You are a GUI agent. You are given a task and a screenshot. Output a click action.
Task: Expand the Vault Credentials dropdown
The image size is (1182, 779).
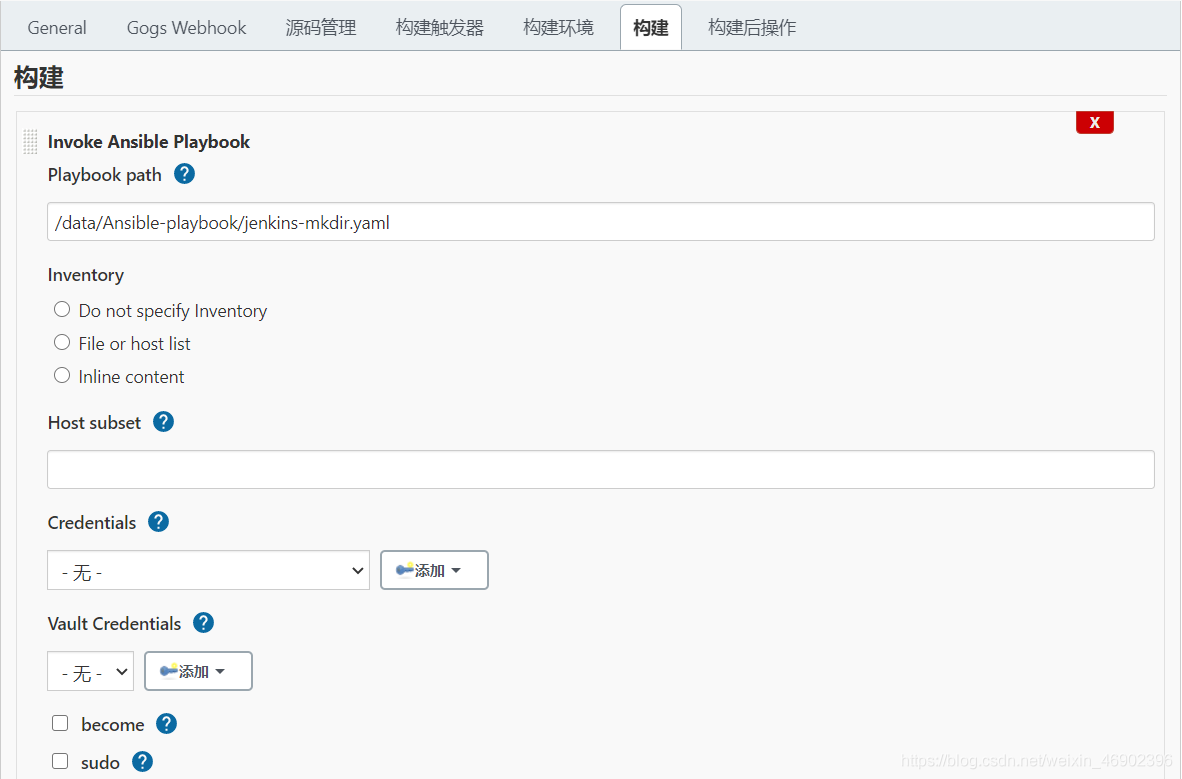point(90,671)
